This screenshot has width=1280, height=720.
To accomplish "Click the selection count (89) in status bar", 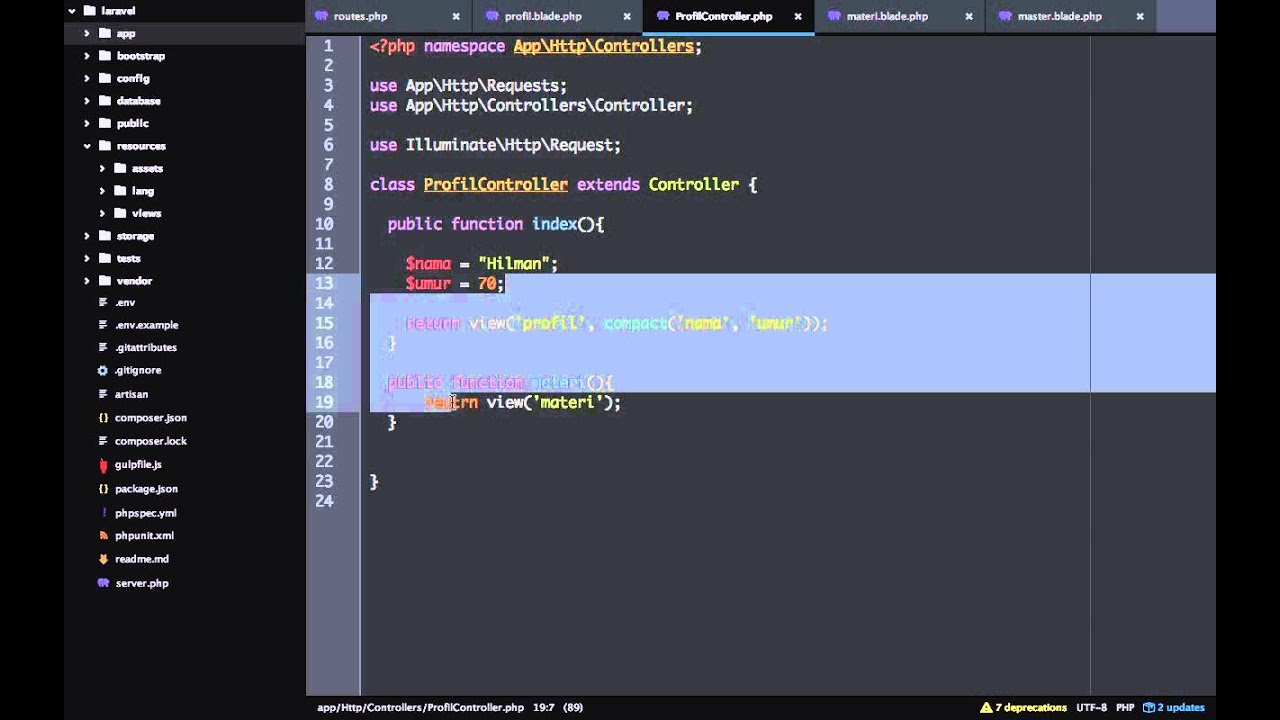I will pyautogui.click(x=573, y=707).
